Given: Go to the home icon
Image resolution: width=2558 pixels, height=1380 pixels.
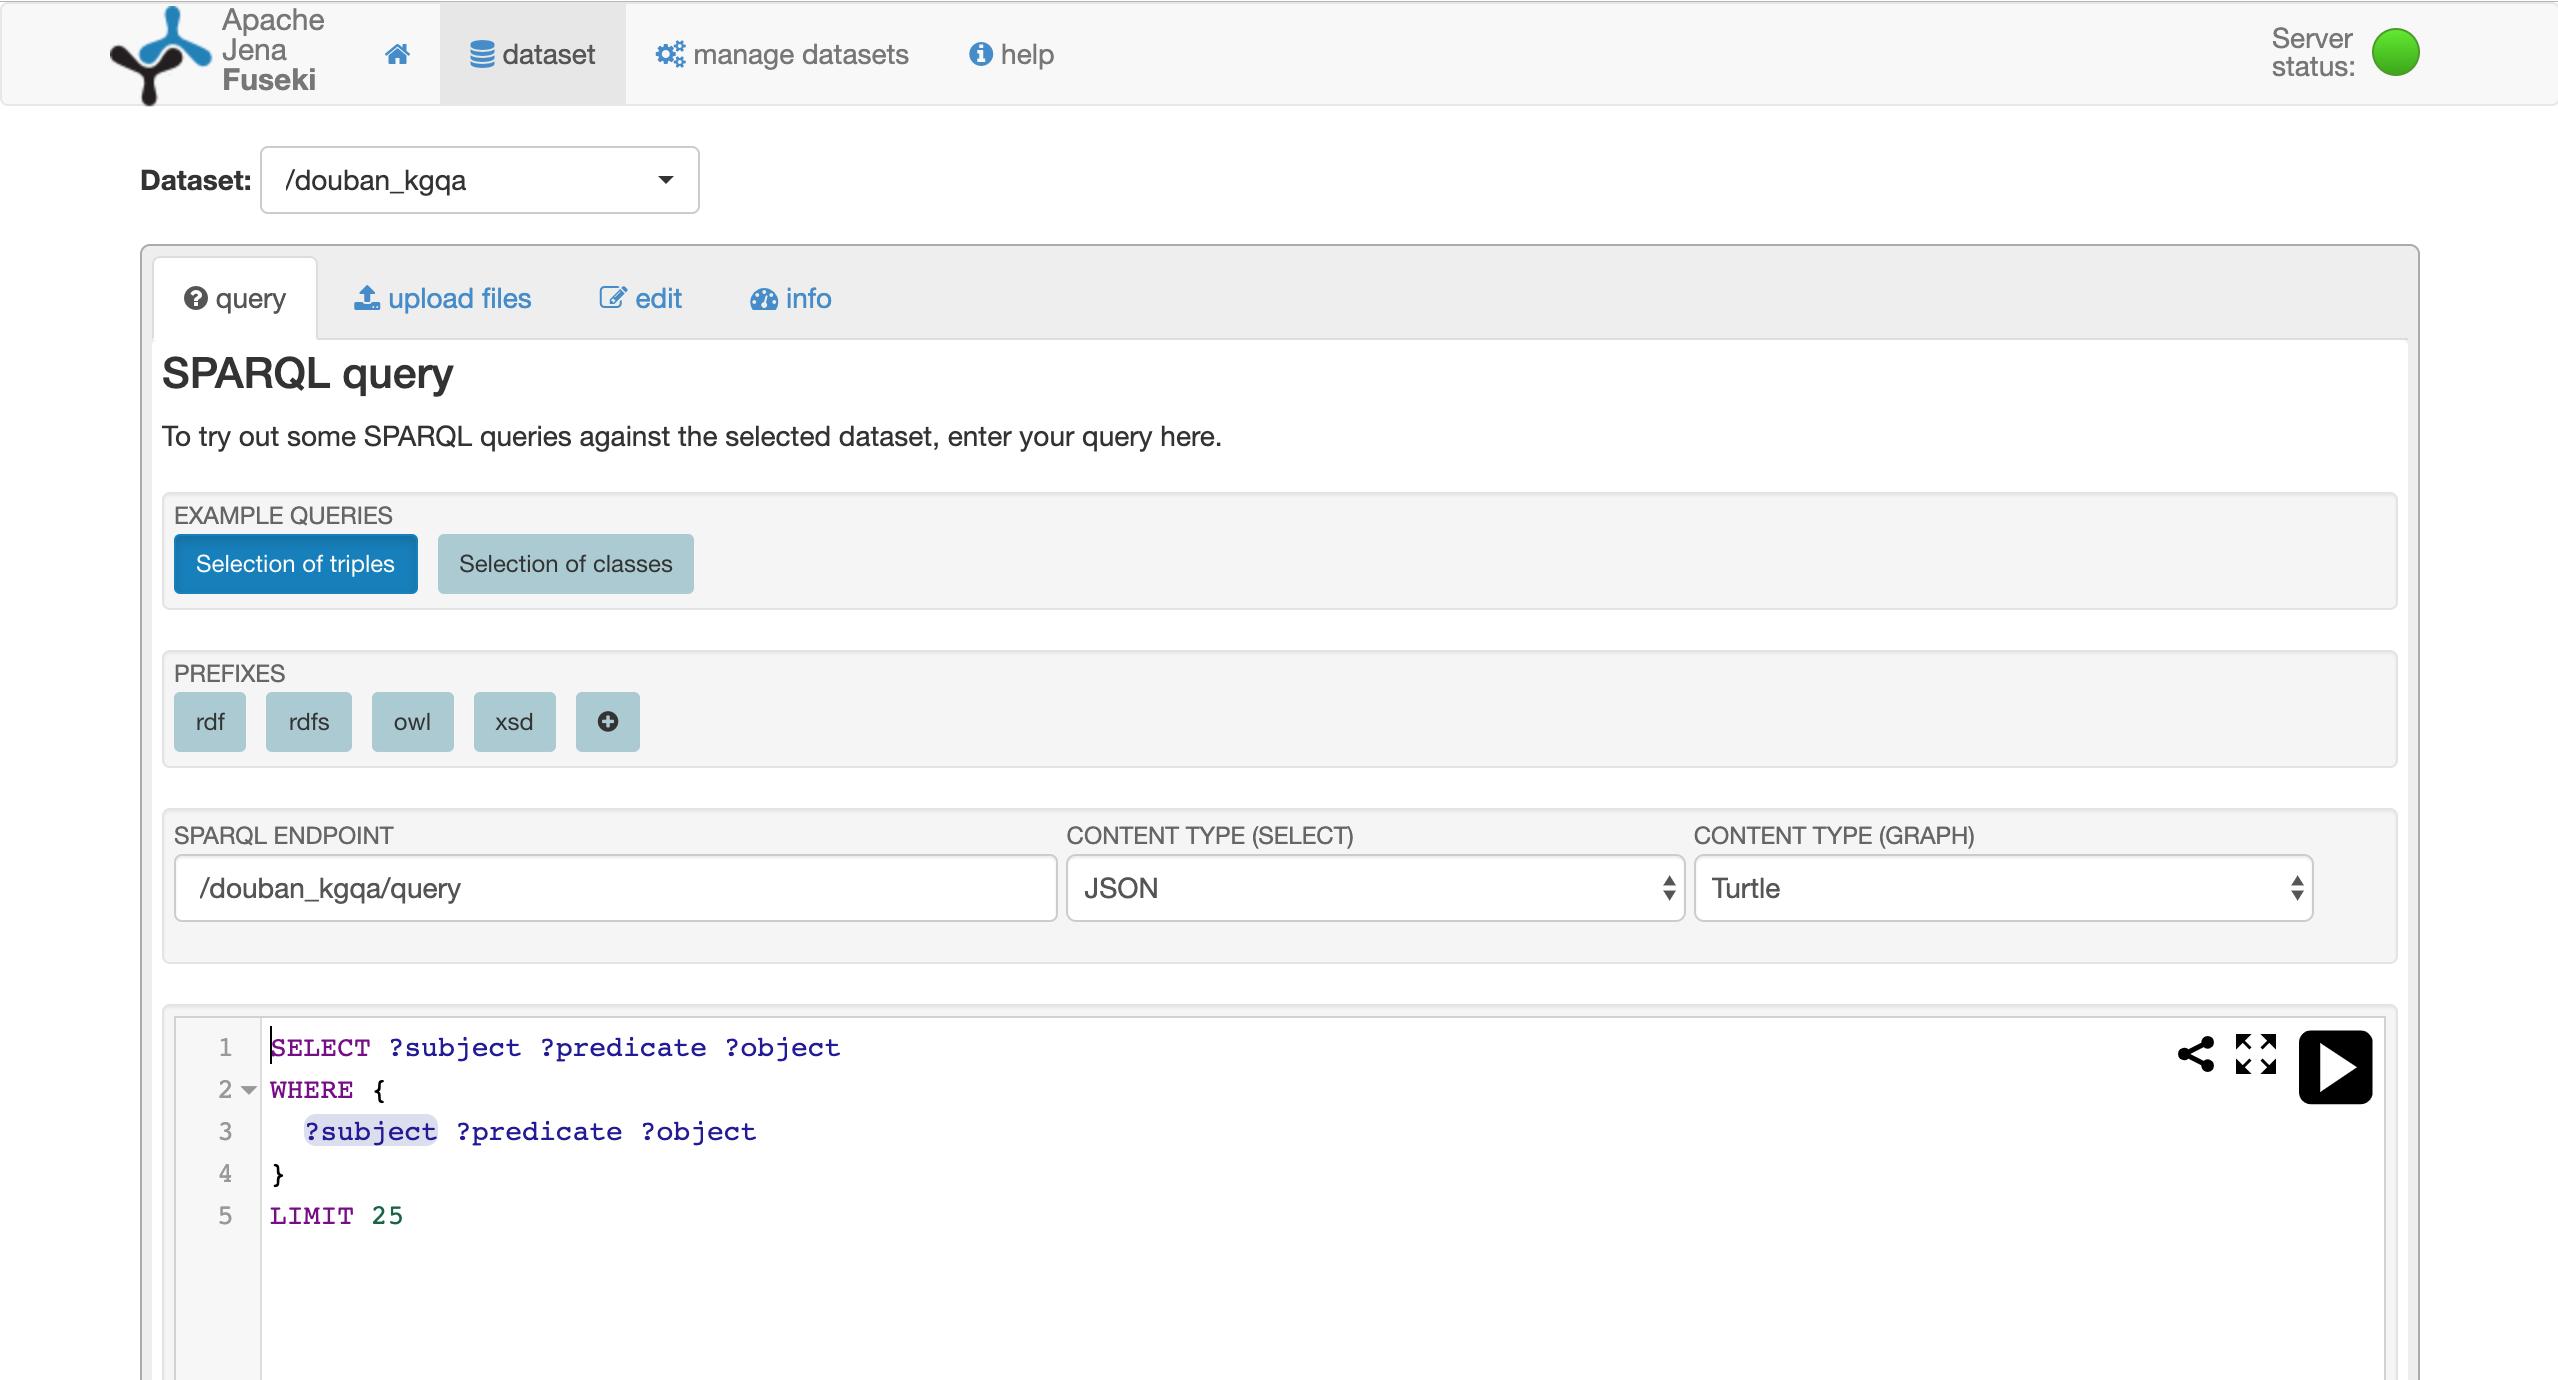Looking at the screenshot, I should tap(397, 54).
